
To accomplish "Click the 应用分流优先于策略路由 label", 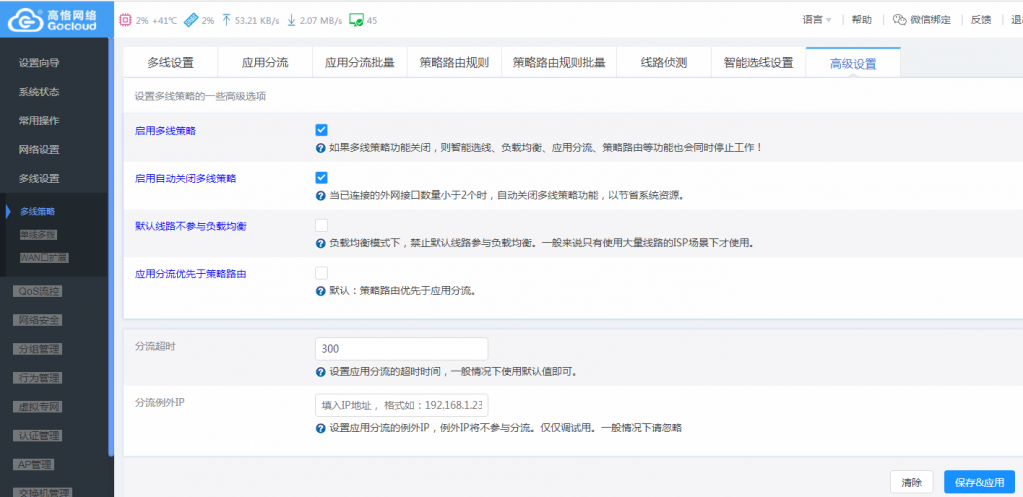I will (191, 274).
